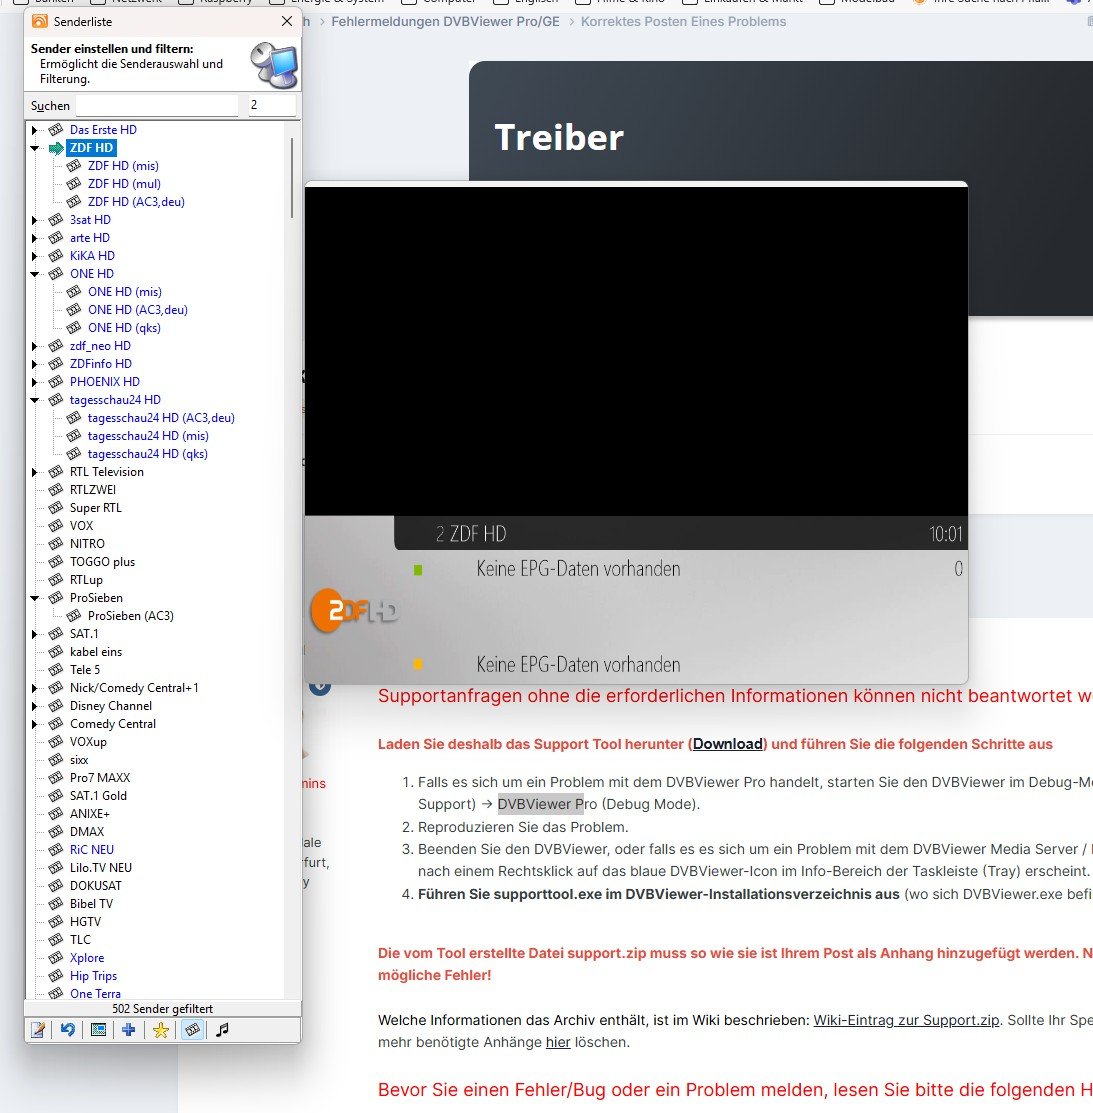
Task: Click the channel number field showing 2
Action: [x=272, y=105]
